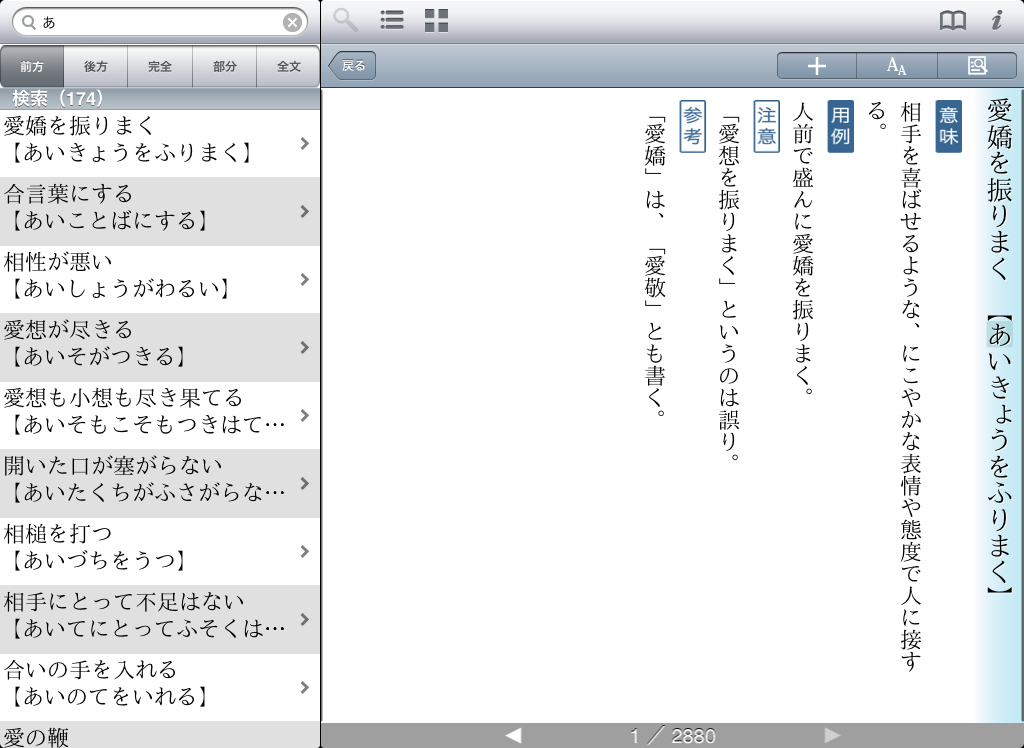Image resolution: width=1024 pixels, height=748 pixels.
Task: Switch to 部分 partial match tab
Action: click(x=225, y=67)
